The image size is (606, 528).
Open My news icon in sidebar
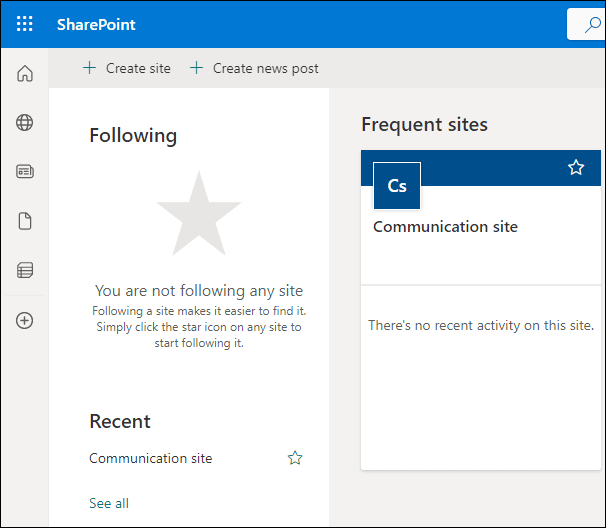25,171
